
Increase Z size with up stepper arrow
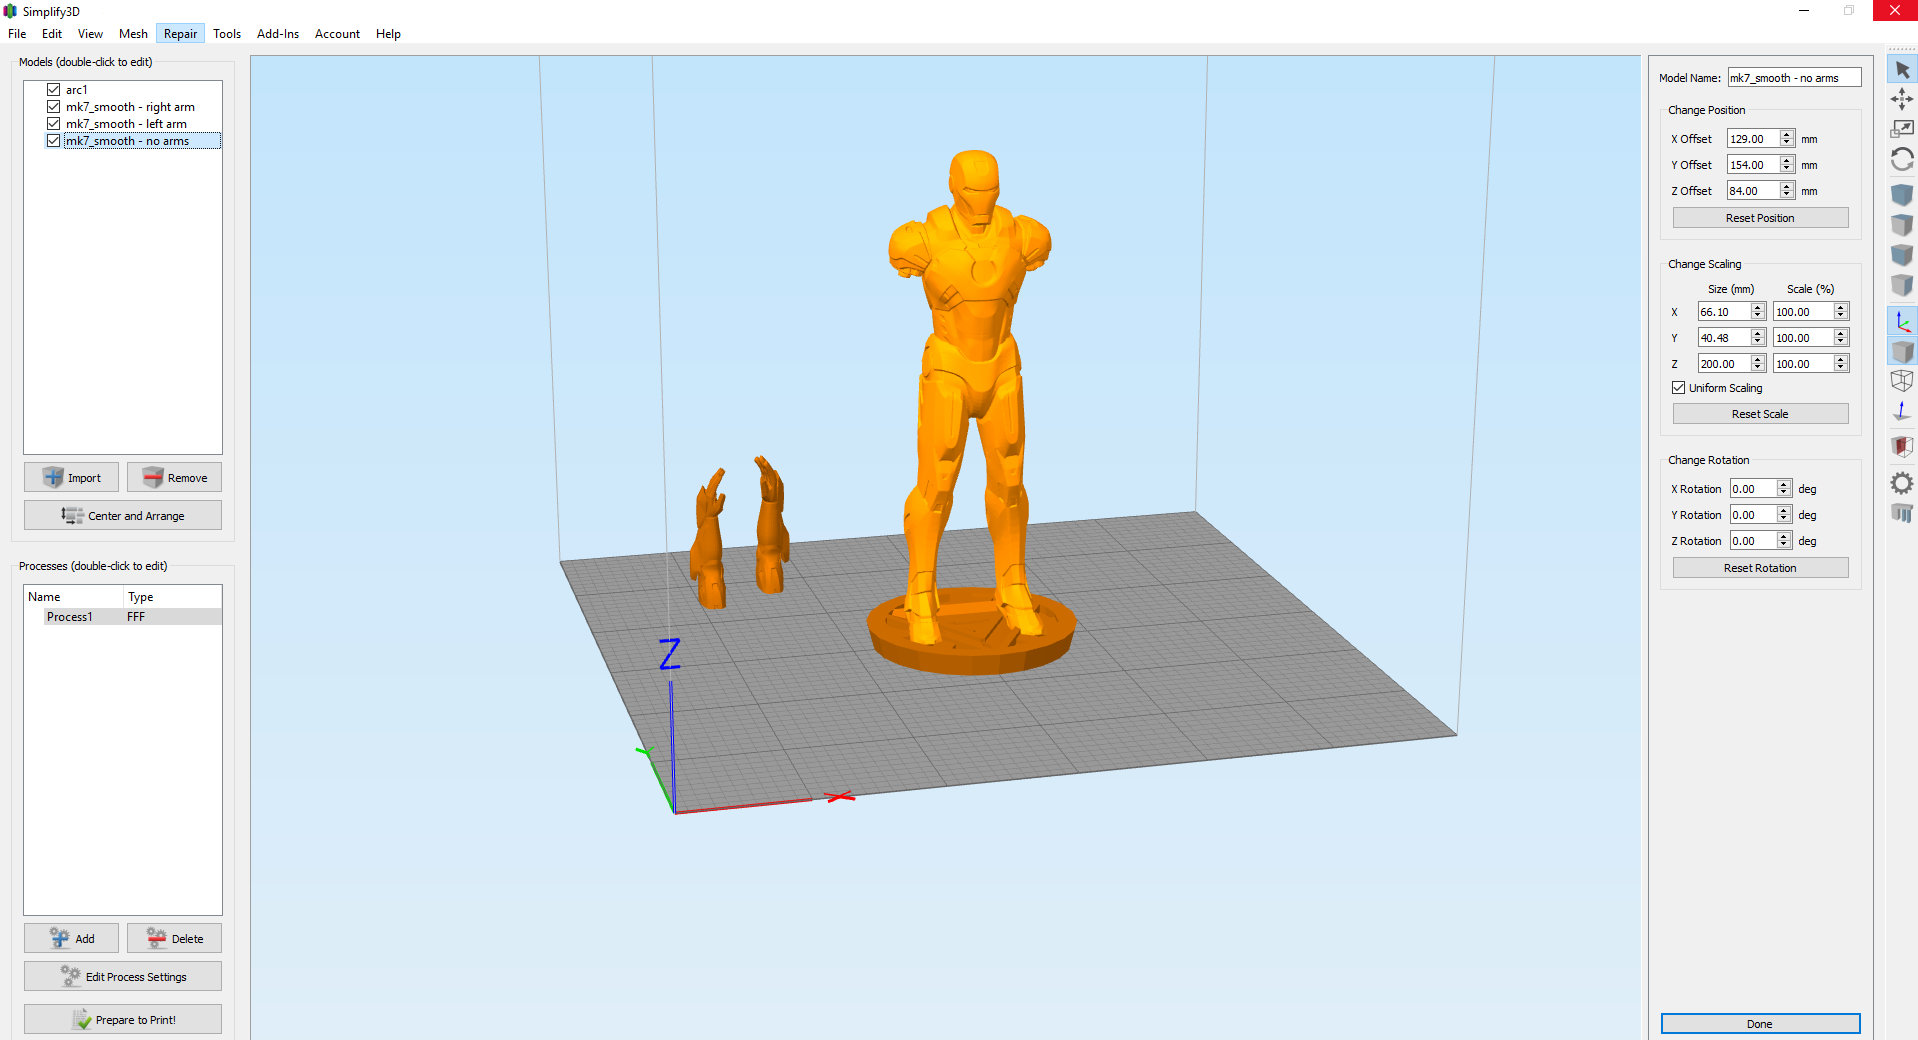click(x=1758, y=360)
